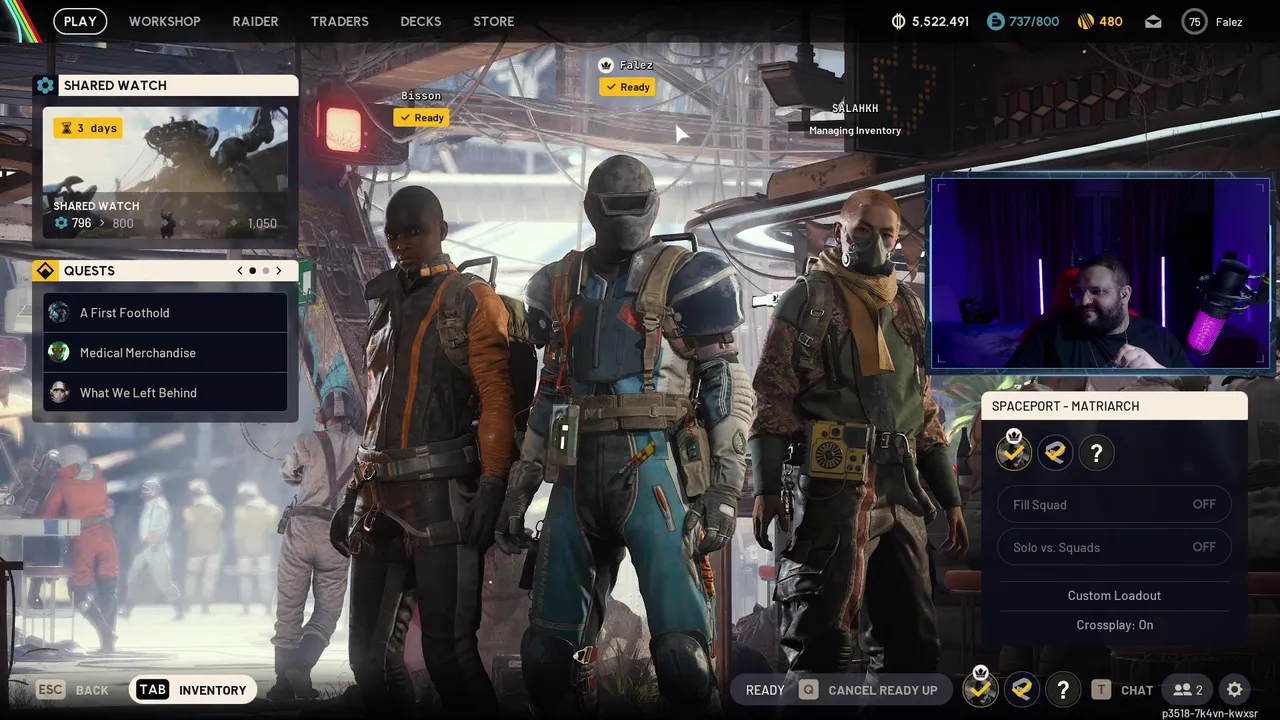Click the Spaceport - Matriarch map header
Screen dimensions: 1280x720
click(1114, 406)
